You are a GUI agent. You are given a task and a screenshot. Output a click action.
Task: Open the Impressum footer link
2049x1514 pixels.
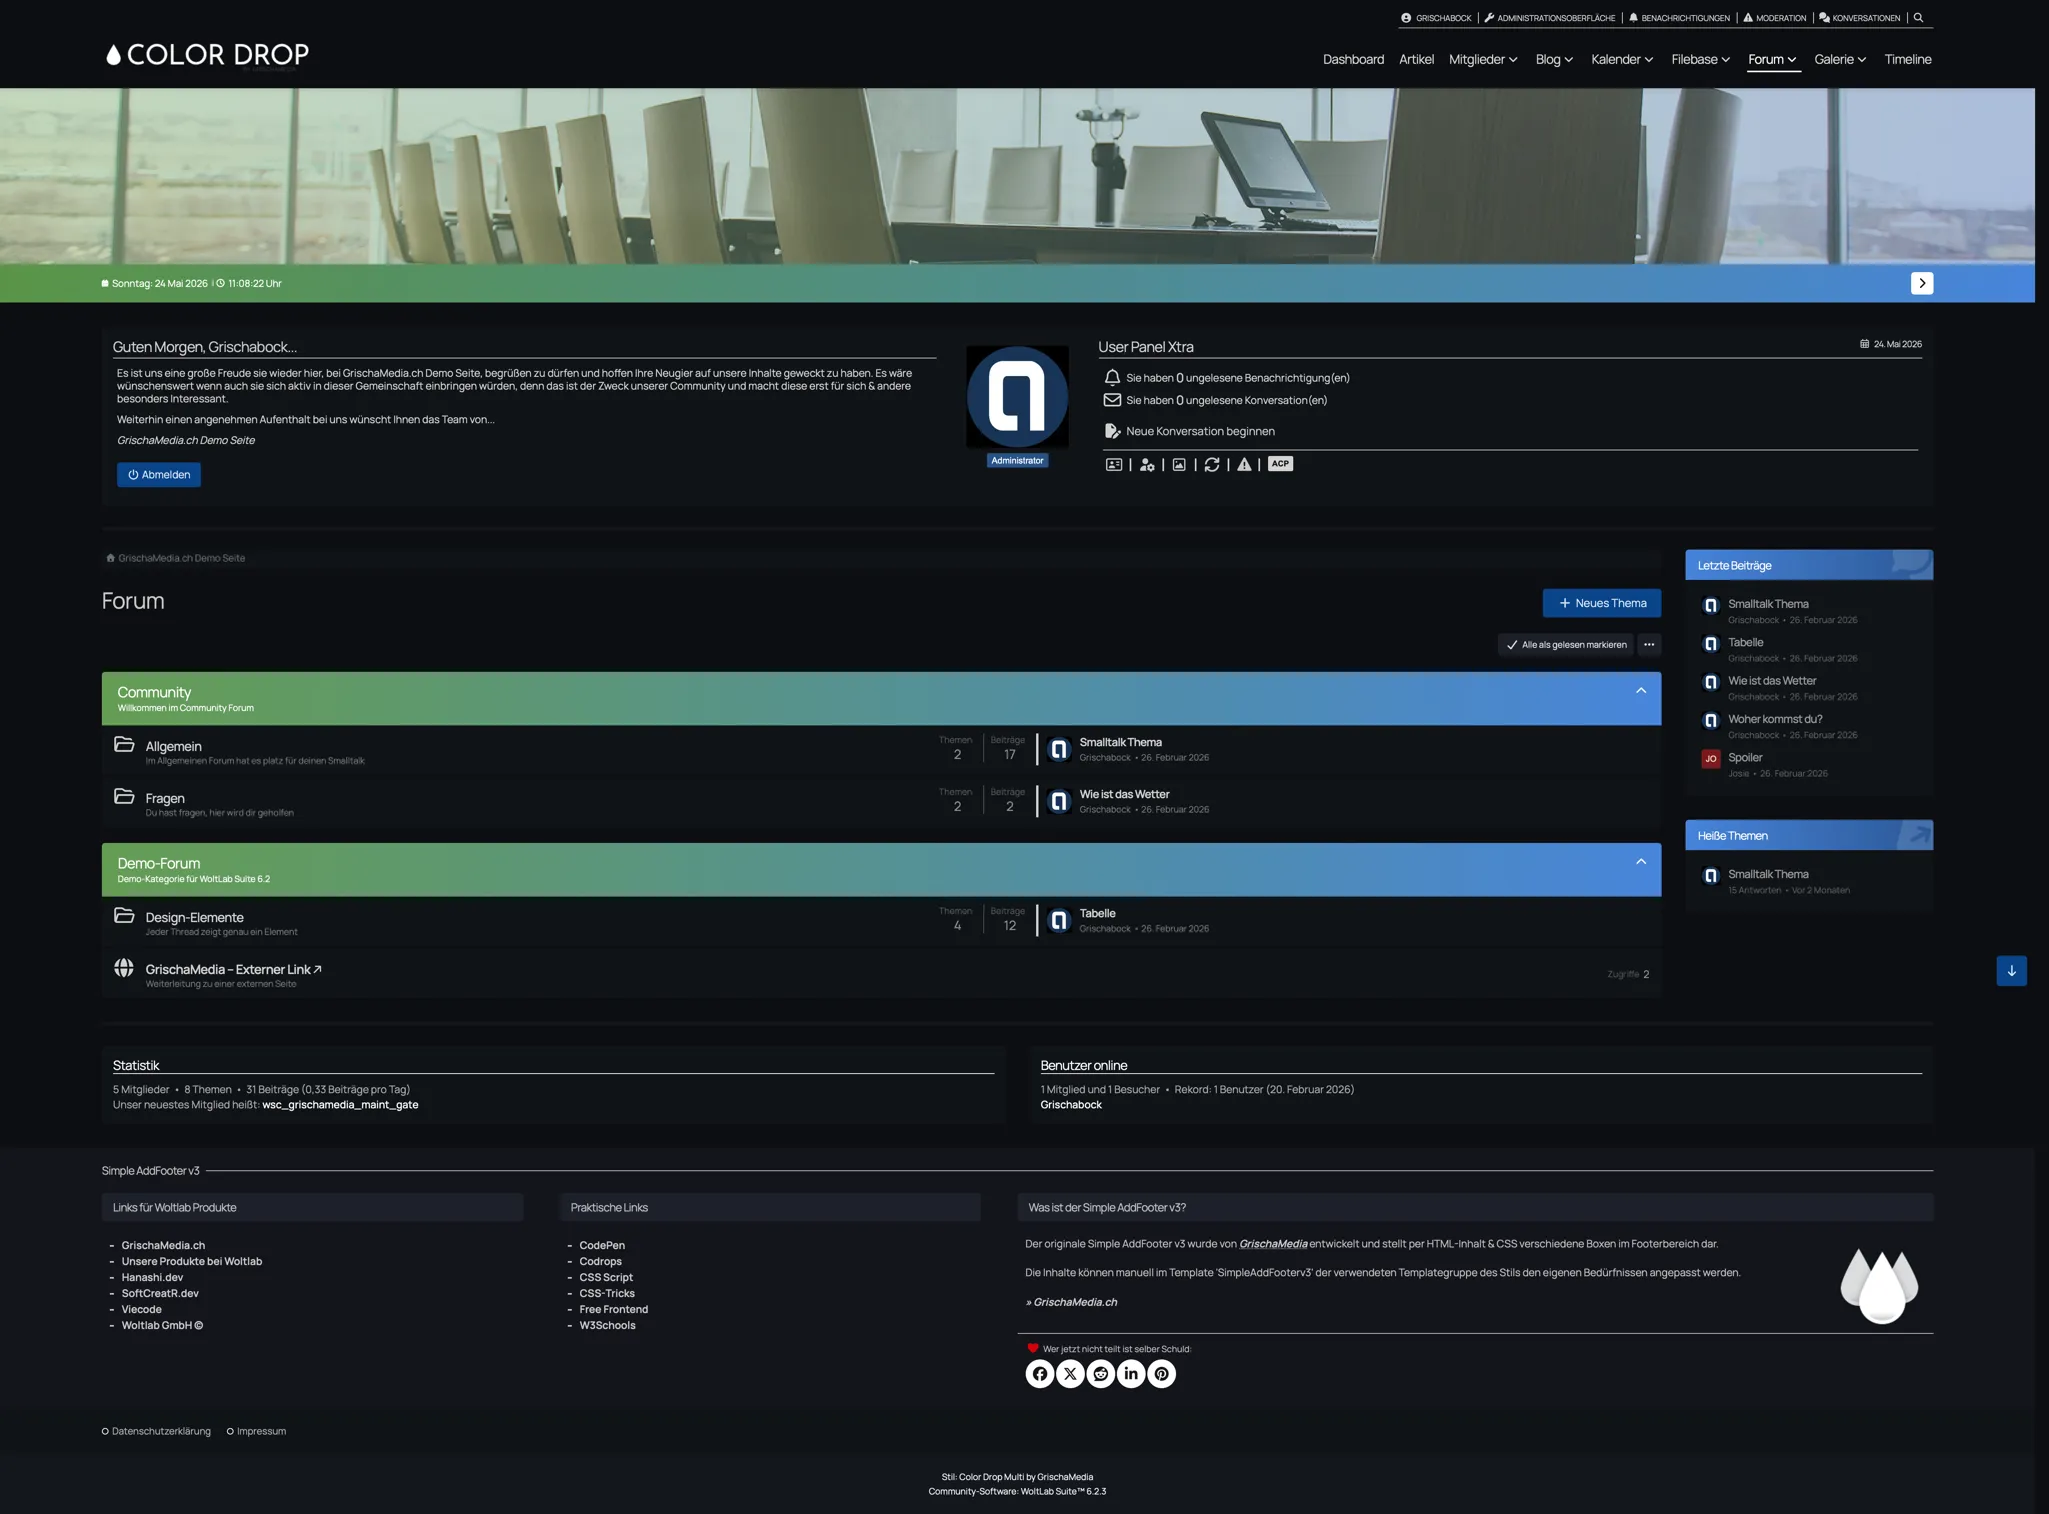pos(261,1432)
